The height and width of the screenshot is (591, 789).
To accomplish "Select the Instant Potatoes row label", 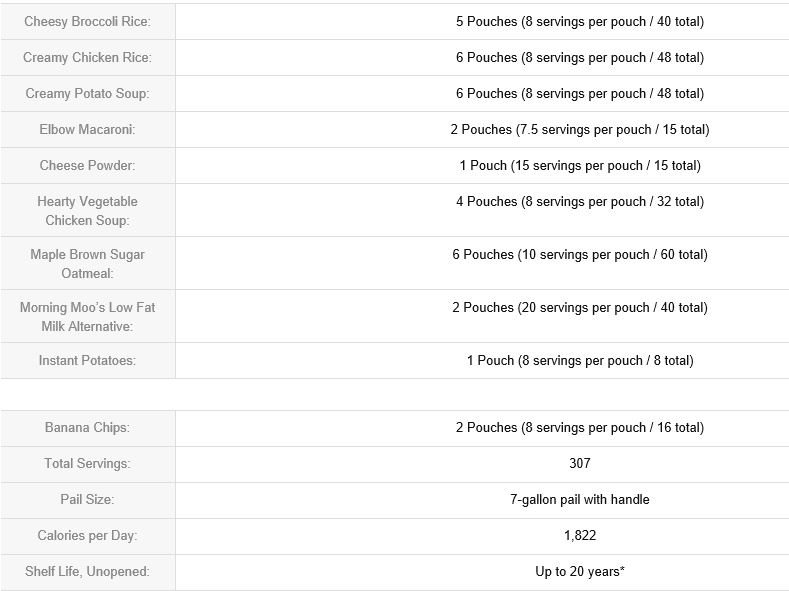I will 88,361.
